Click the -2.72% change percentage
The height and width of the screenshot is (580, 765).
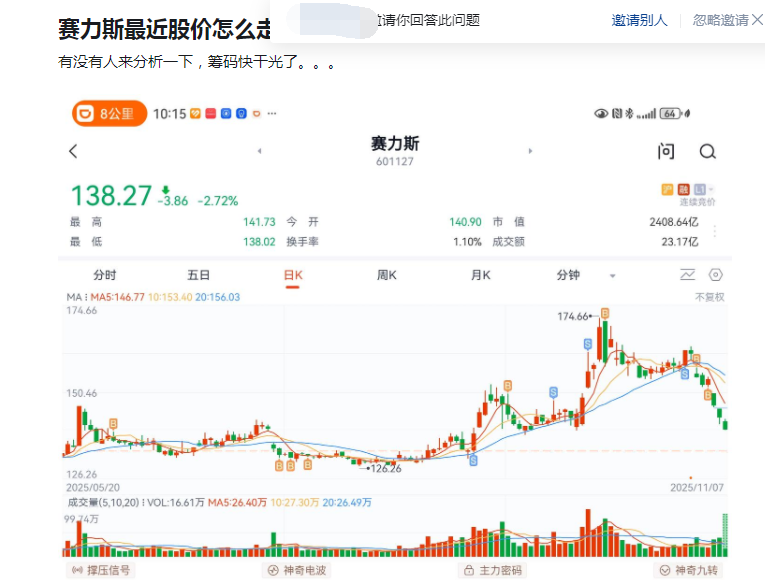tap(218, 200)
